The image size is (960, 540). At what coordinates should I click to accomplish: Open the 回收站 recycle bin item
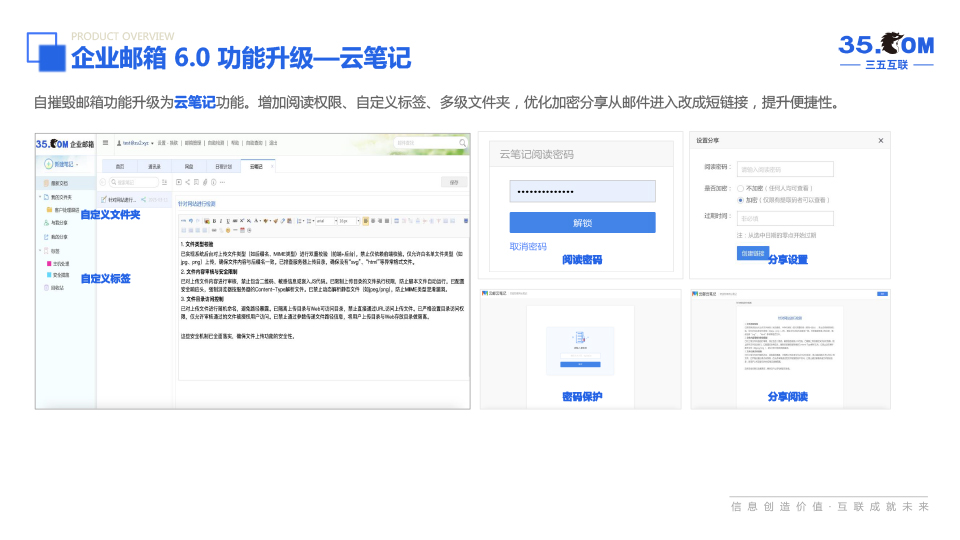(x=57, y=287)
